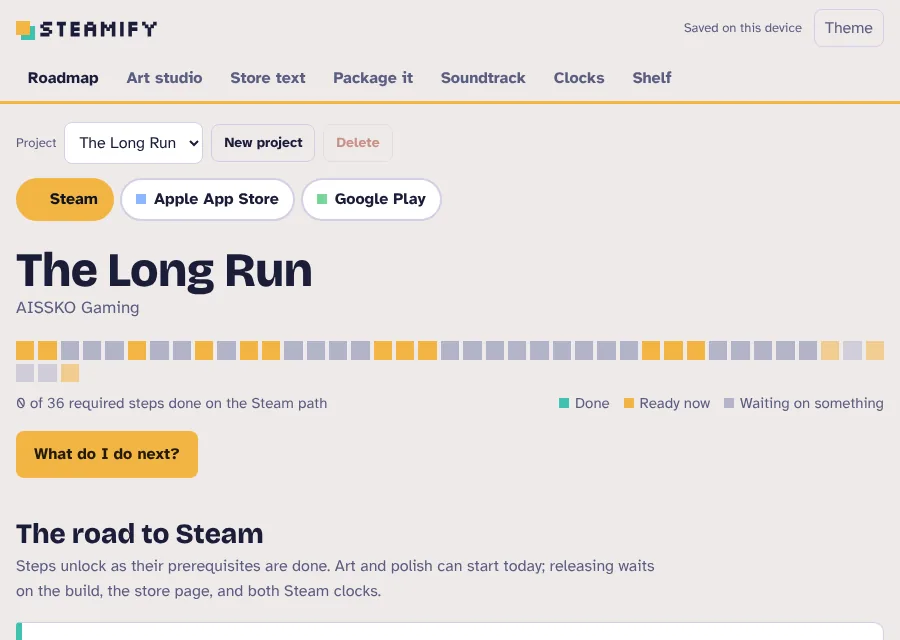Create a New project

tap(263, 143)
